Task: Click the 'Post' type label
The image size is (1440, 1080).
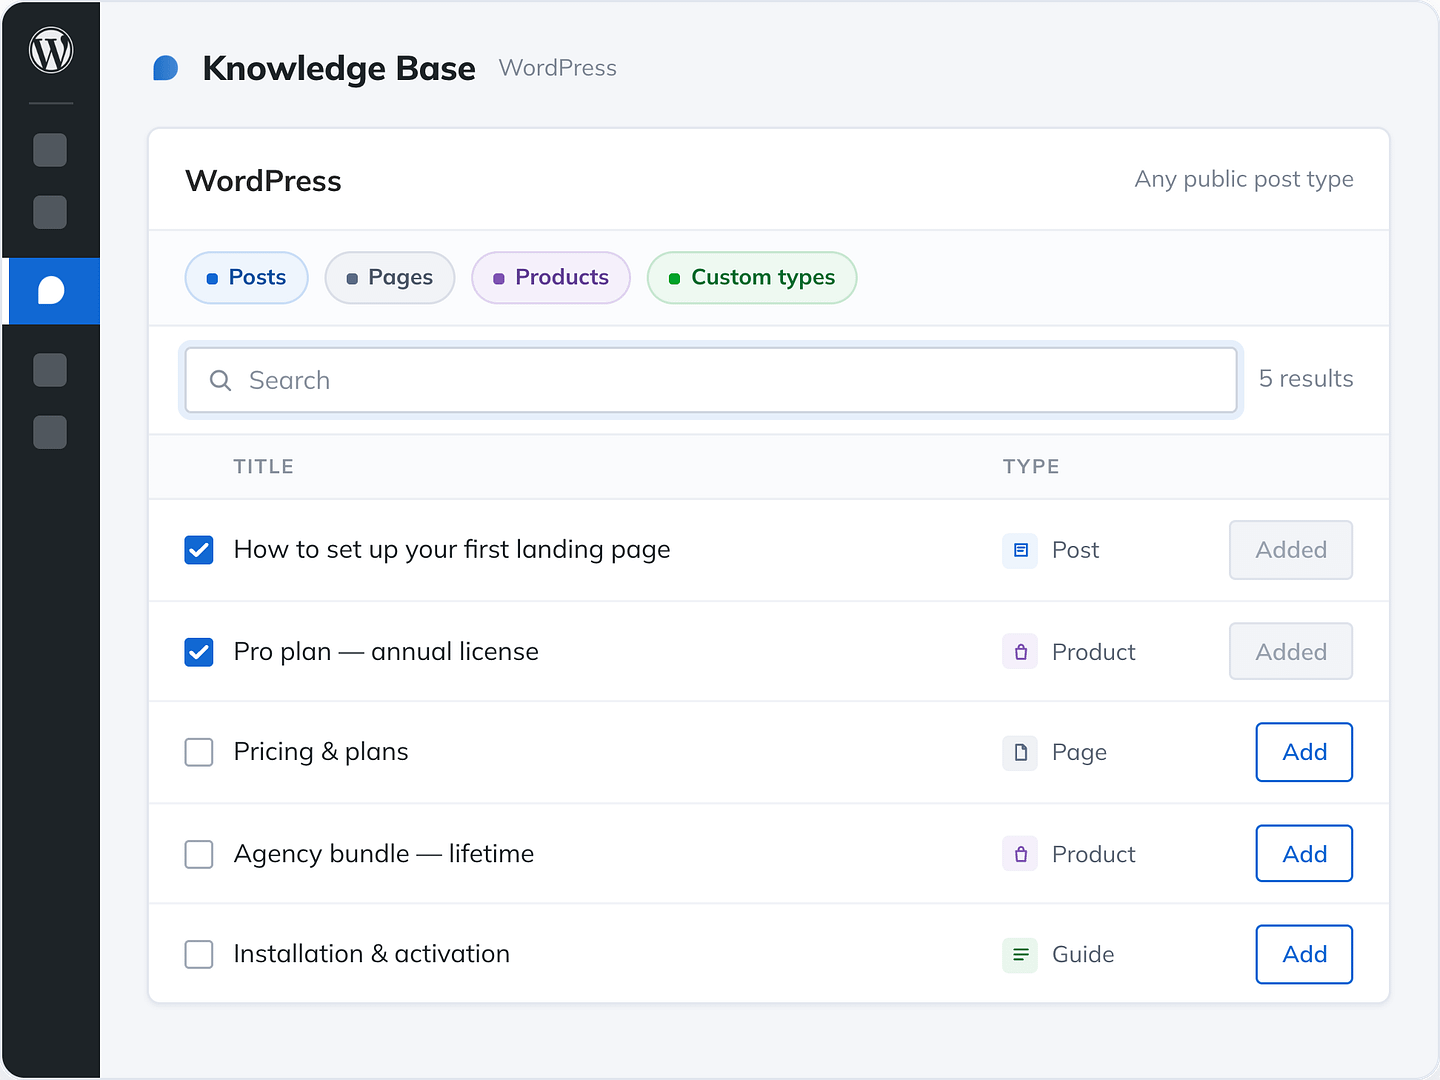Action: tap(1075, 550)
